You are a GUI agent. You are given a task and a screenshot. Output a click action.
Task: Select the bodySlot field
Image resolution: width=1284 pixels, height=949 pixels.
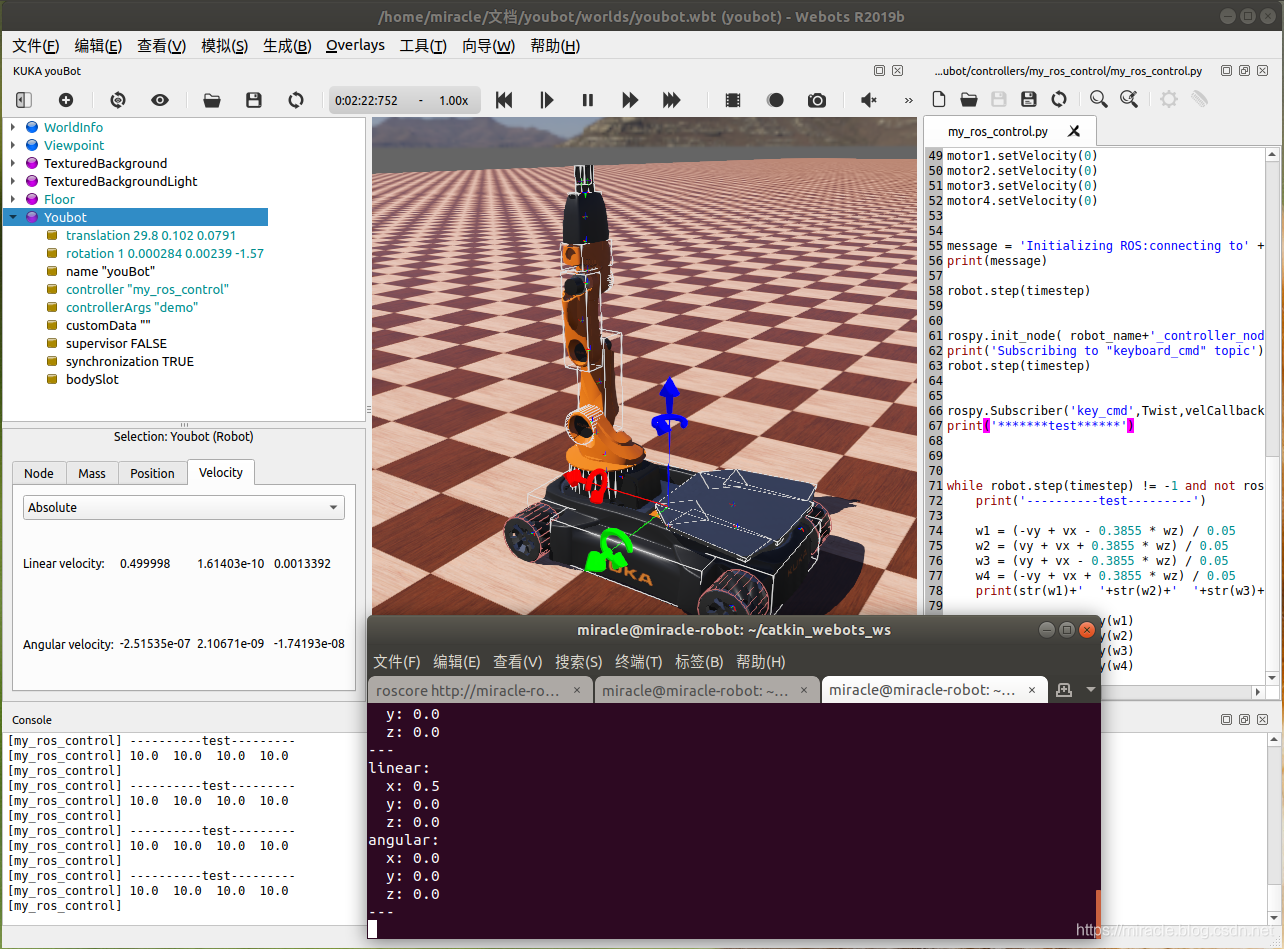point(92,379)
